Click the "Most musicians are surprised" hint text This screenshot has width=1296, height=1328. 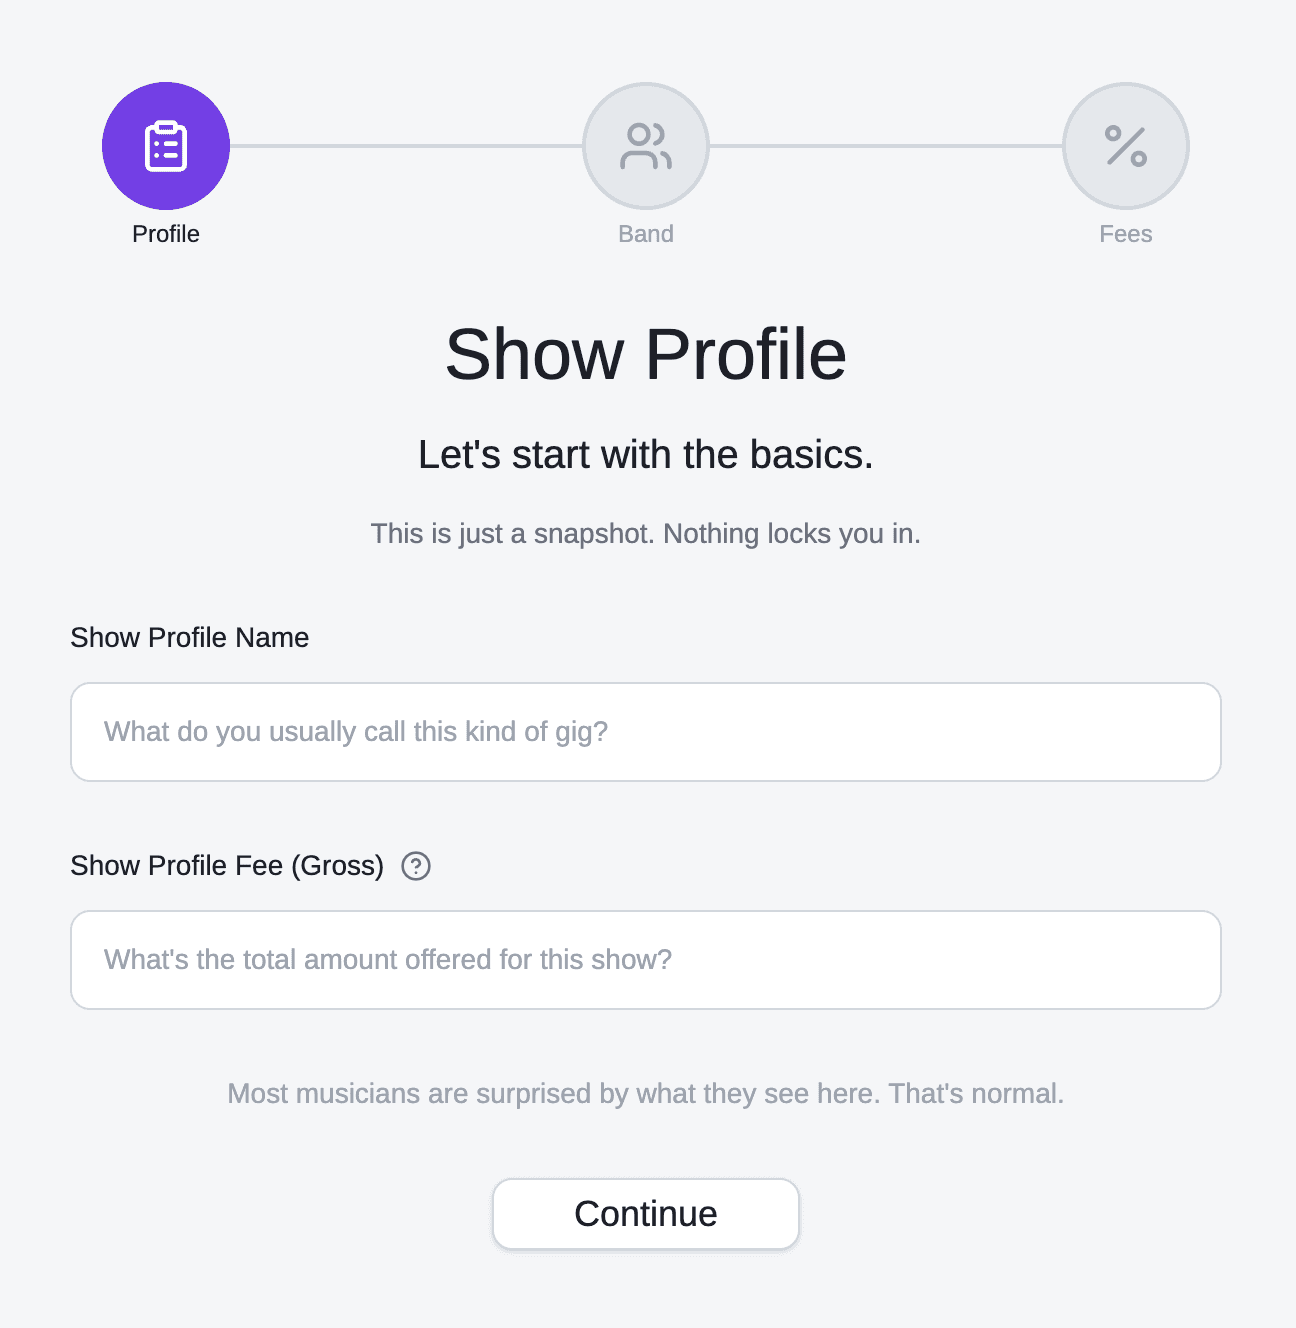coord(646,1094)
